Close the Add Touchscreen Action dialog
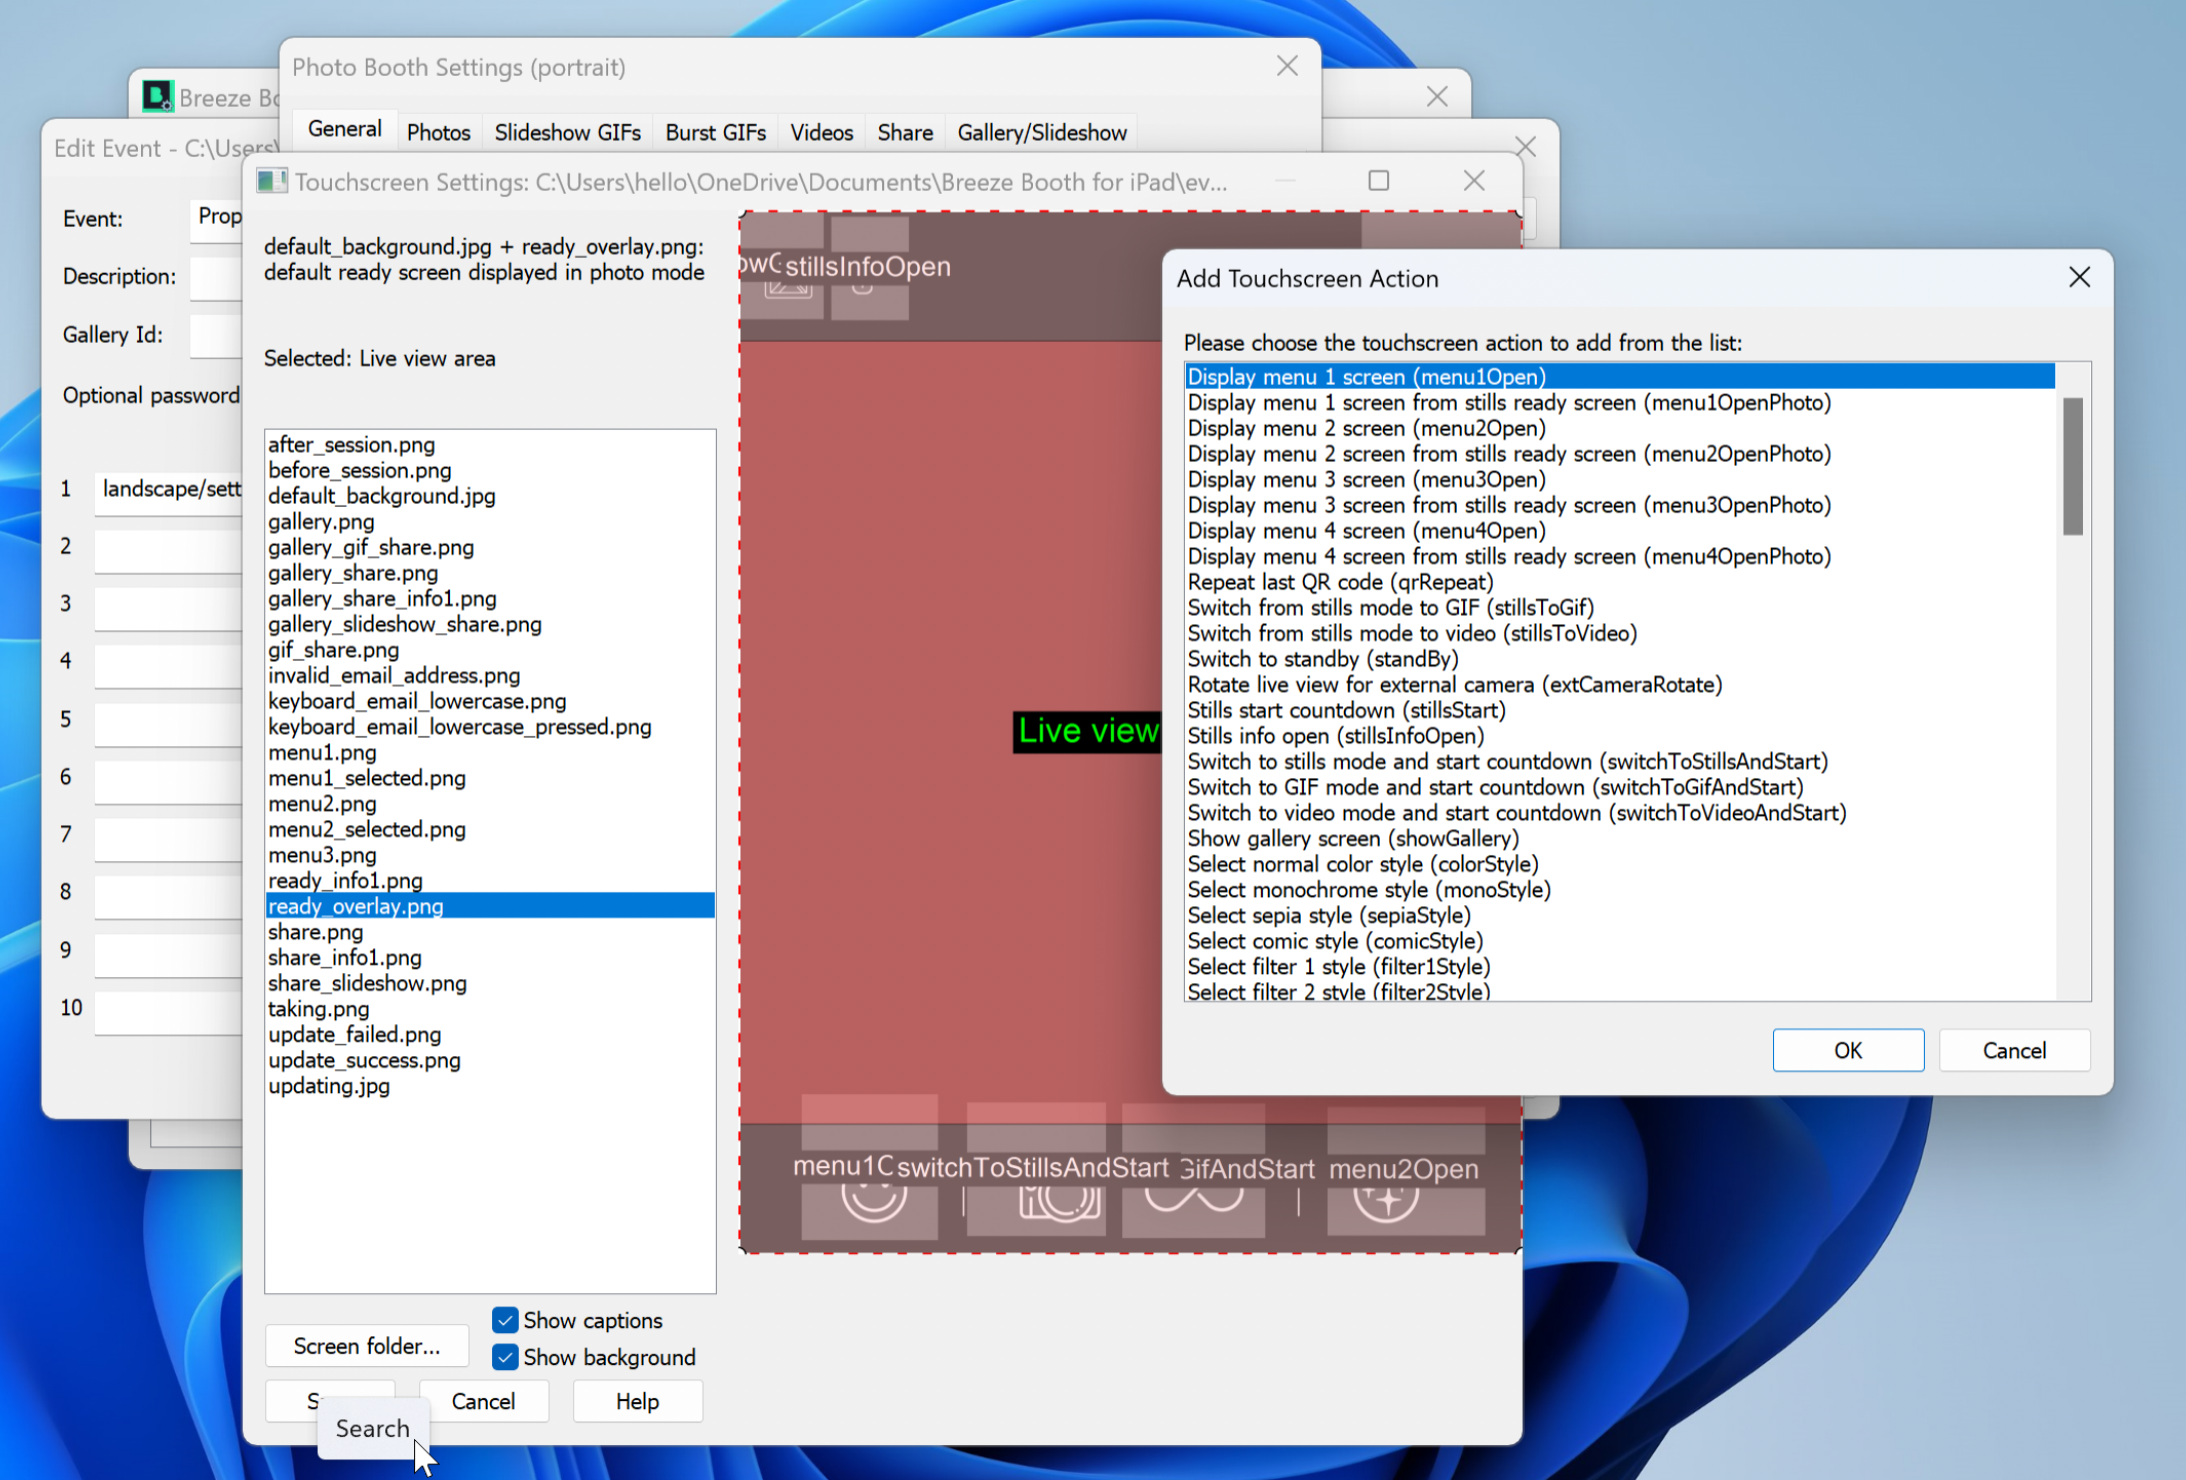 click(x=2079, y=277)
